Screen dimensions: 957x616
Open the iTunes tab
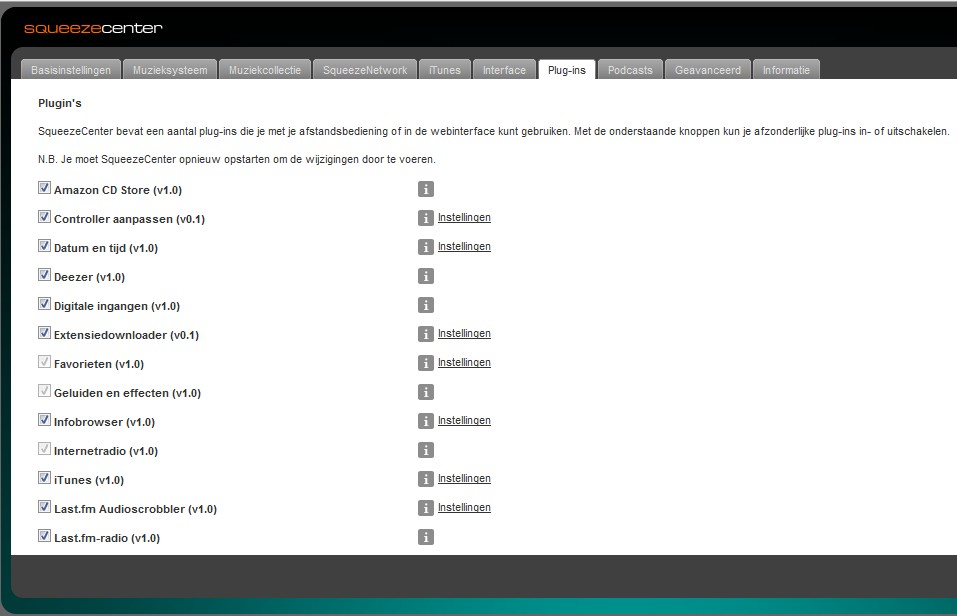445,70
